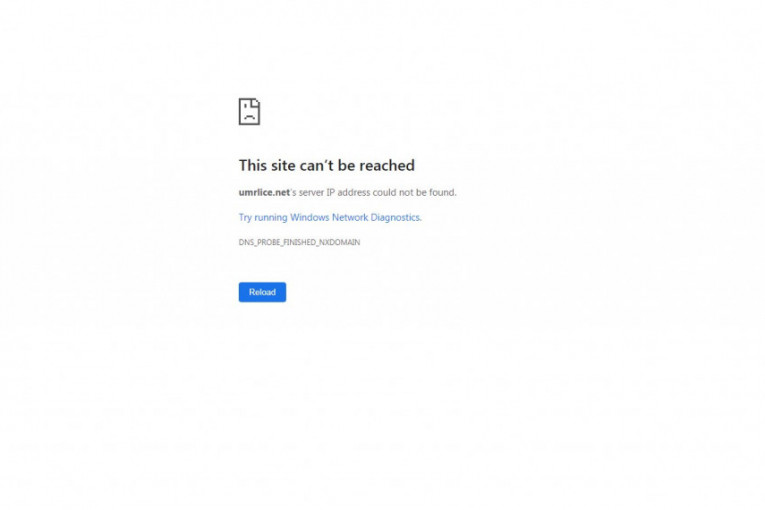
Task: Click the word 'Diagnostics' in the blue link
Action: coord(396,218)
